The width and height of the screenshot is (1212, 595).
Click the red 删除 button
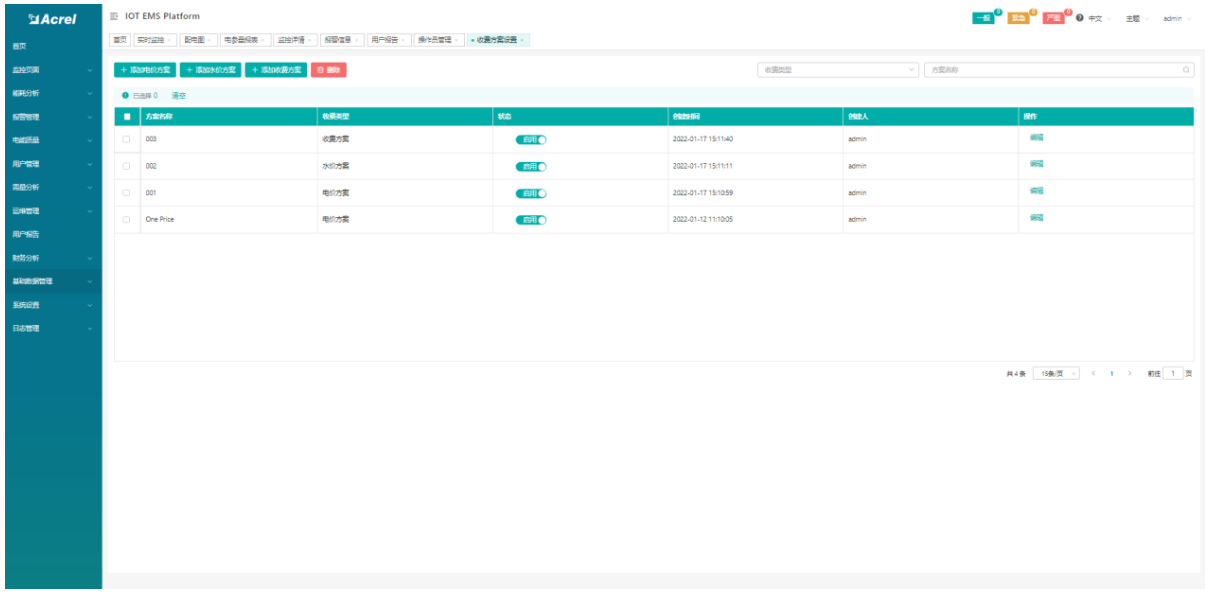329,70
